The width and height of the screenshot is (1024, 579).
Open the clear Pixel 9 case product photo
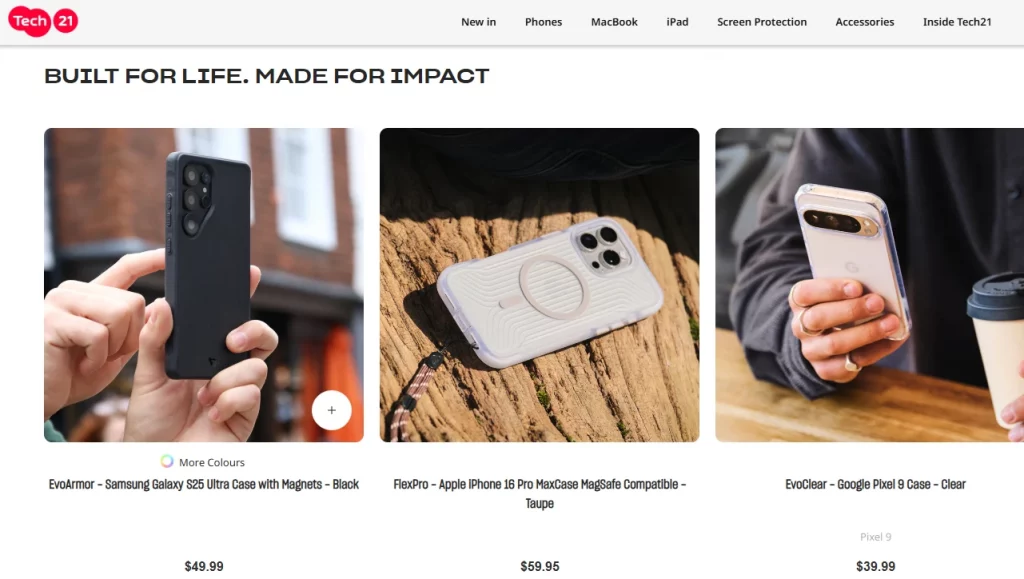(869, 285)
